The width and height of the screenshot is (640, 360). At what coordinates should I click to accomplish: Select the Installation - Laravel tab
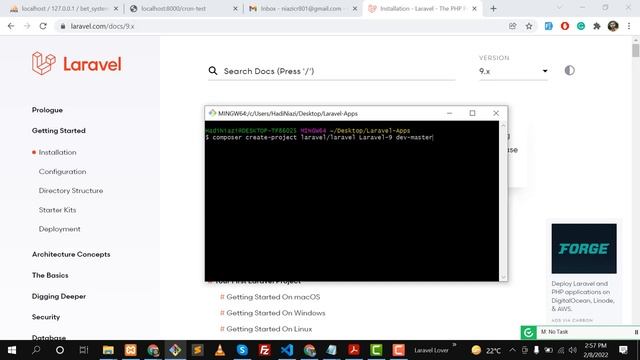point(421,8)
